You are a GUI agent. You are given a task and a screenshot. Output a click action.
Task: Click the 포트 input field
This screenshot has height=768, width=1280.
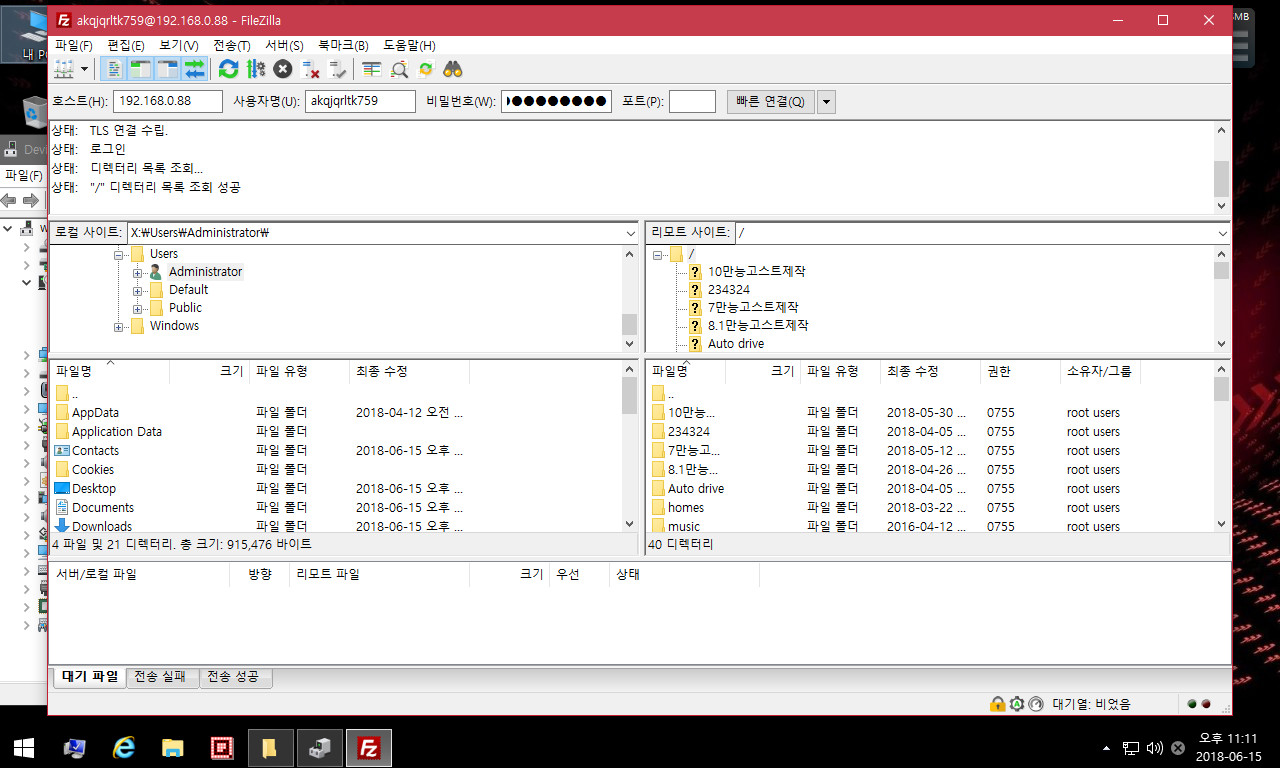(692, 101)
